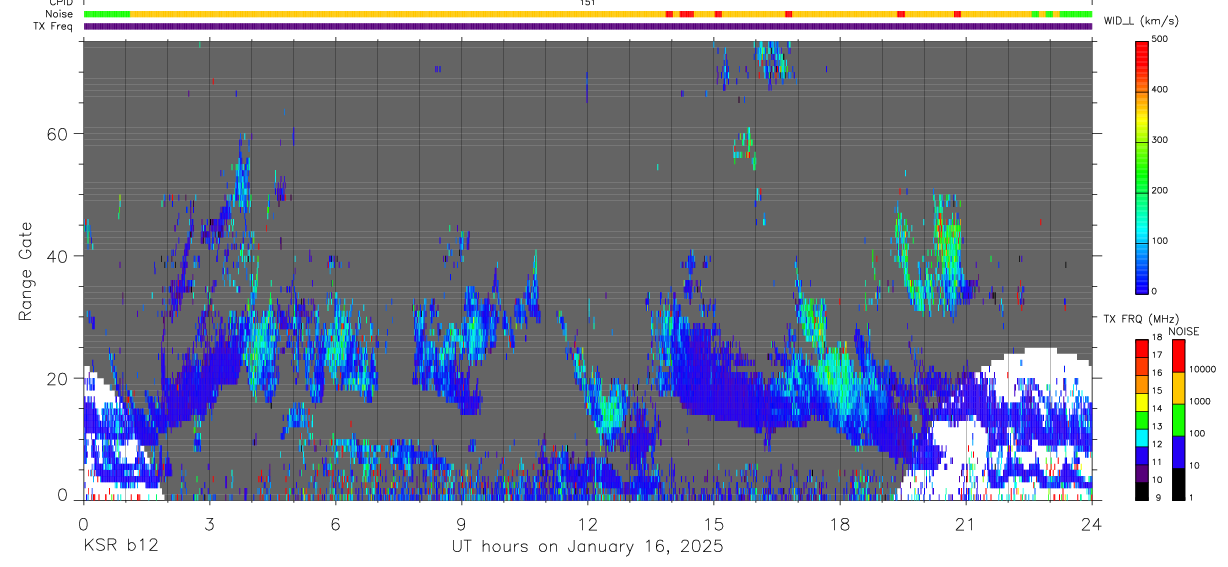The image size is (1228, 567).
Task: Click the NOISE level color scale bar
Action: pyautogui.click(x=1178, y=420)
